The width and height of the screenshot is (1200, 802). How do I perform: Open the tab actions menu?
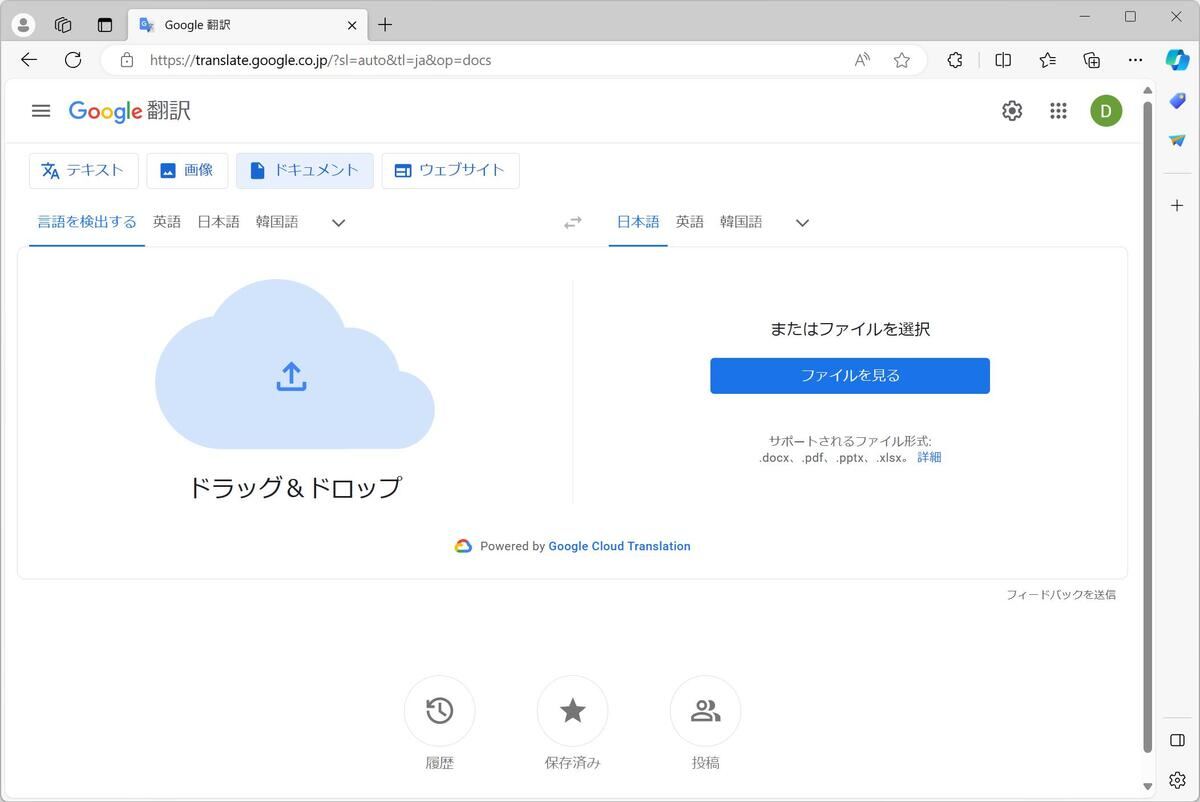coord(105,25)
